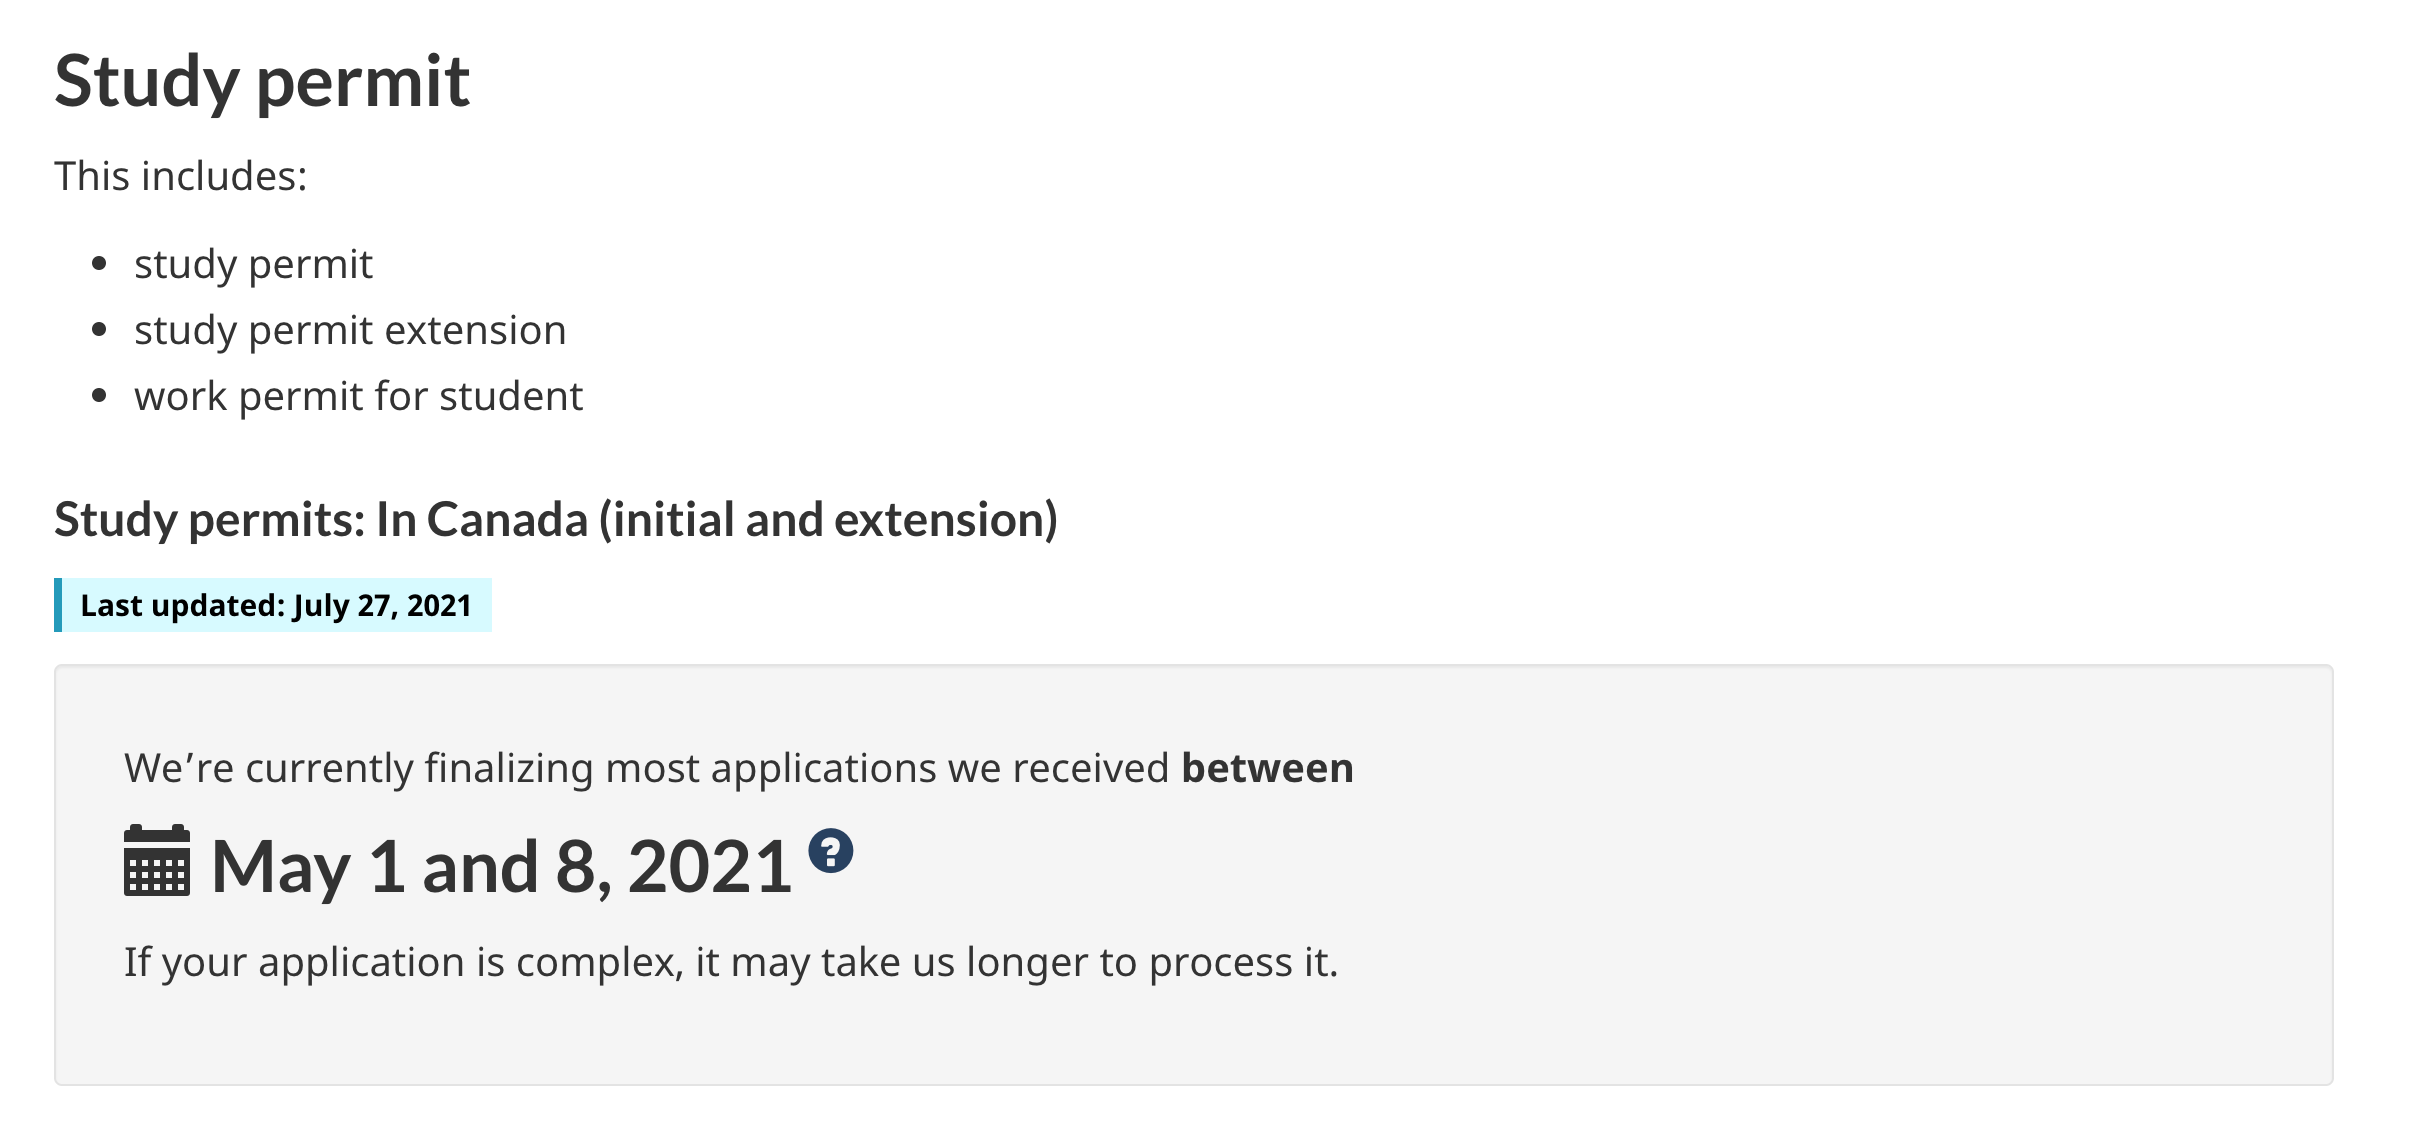This screenshot has width=2434, height=1132.
Task: Click the bullet before "work permit for student"
Action: (x=99, y=396)
